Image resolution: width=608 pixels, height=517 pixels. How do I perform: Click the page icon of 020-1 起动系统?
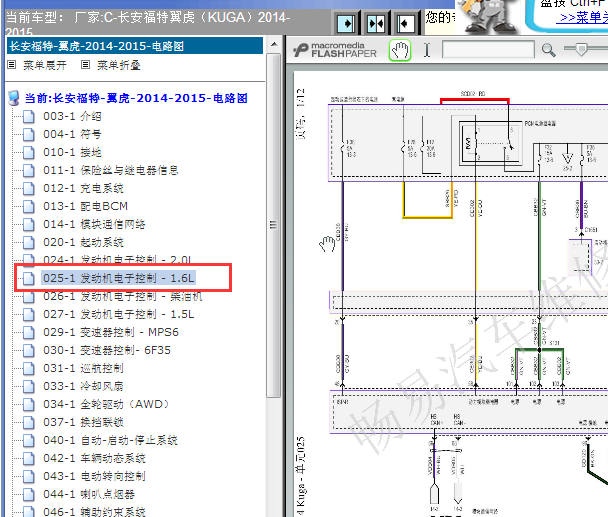click(28, 242)
